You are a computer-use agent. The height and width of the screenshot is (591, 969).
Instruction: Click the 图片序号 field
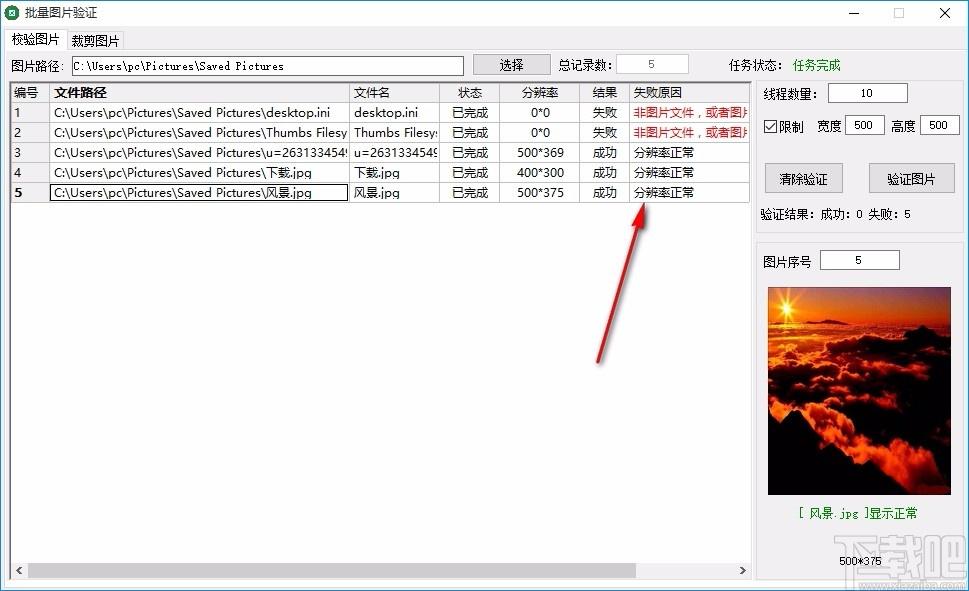859,260
